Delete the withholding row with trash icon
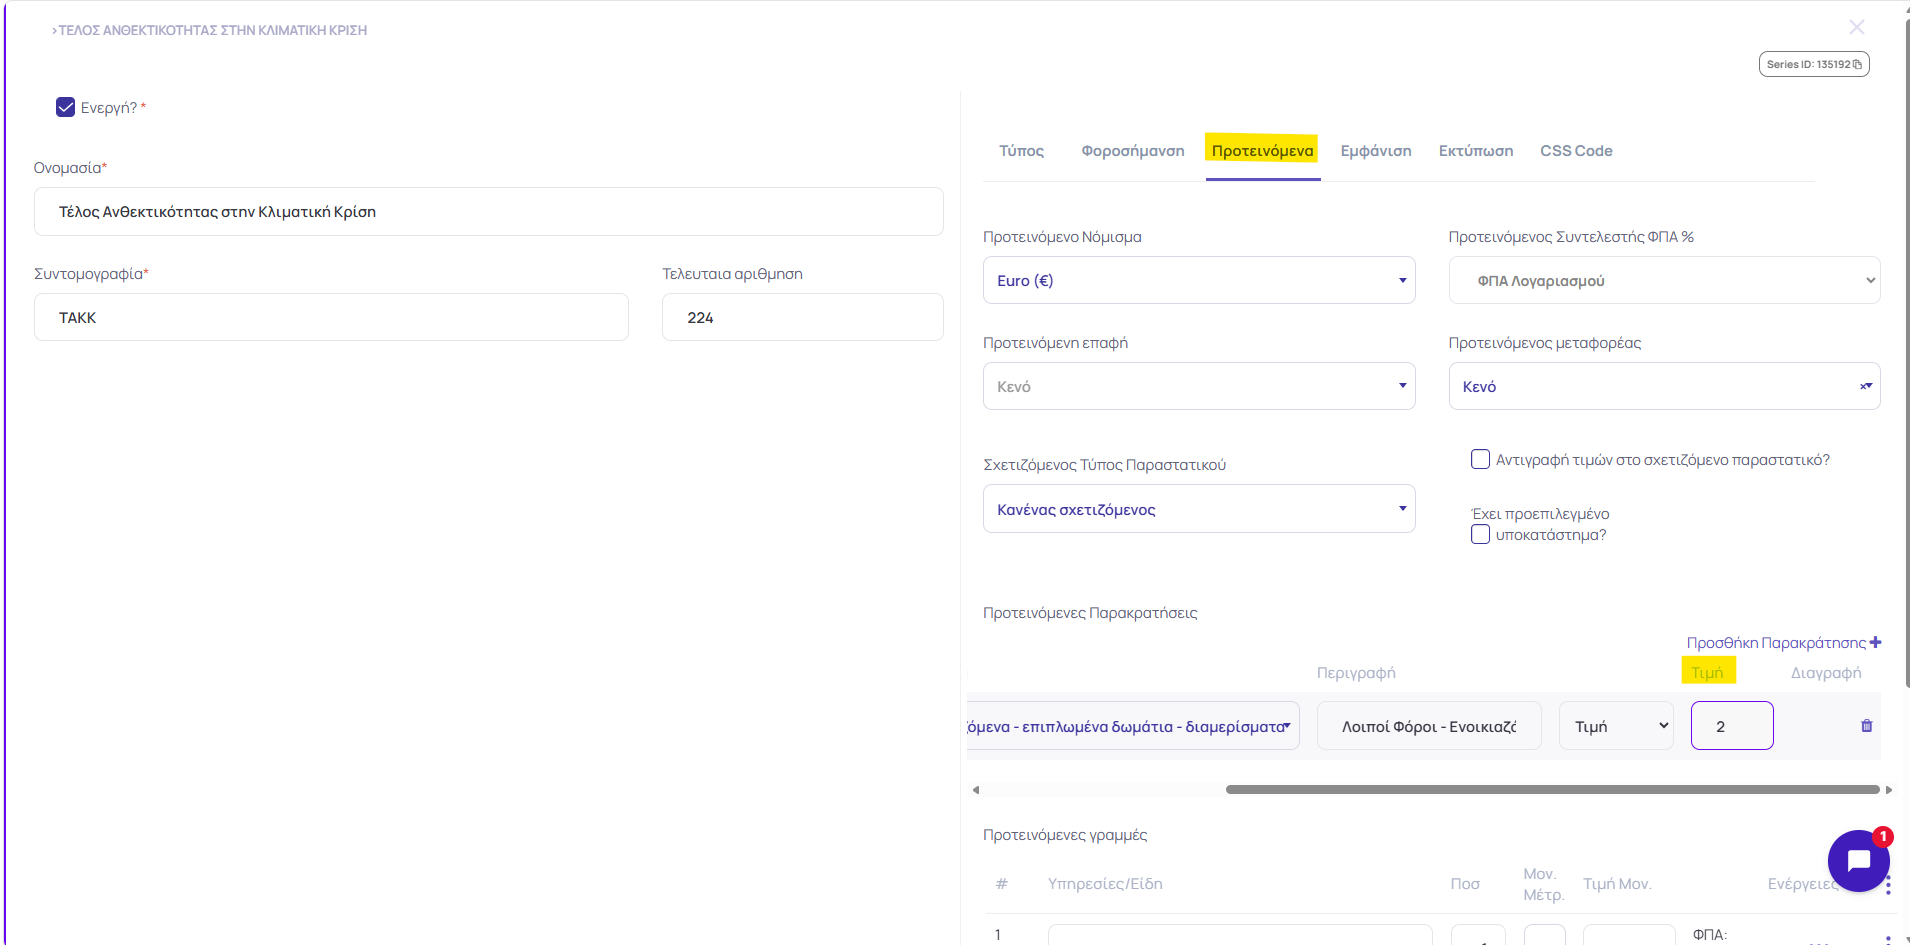1910x945 pixels. 1866,726
